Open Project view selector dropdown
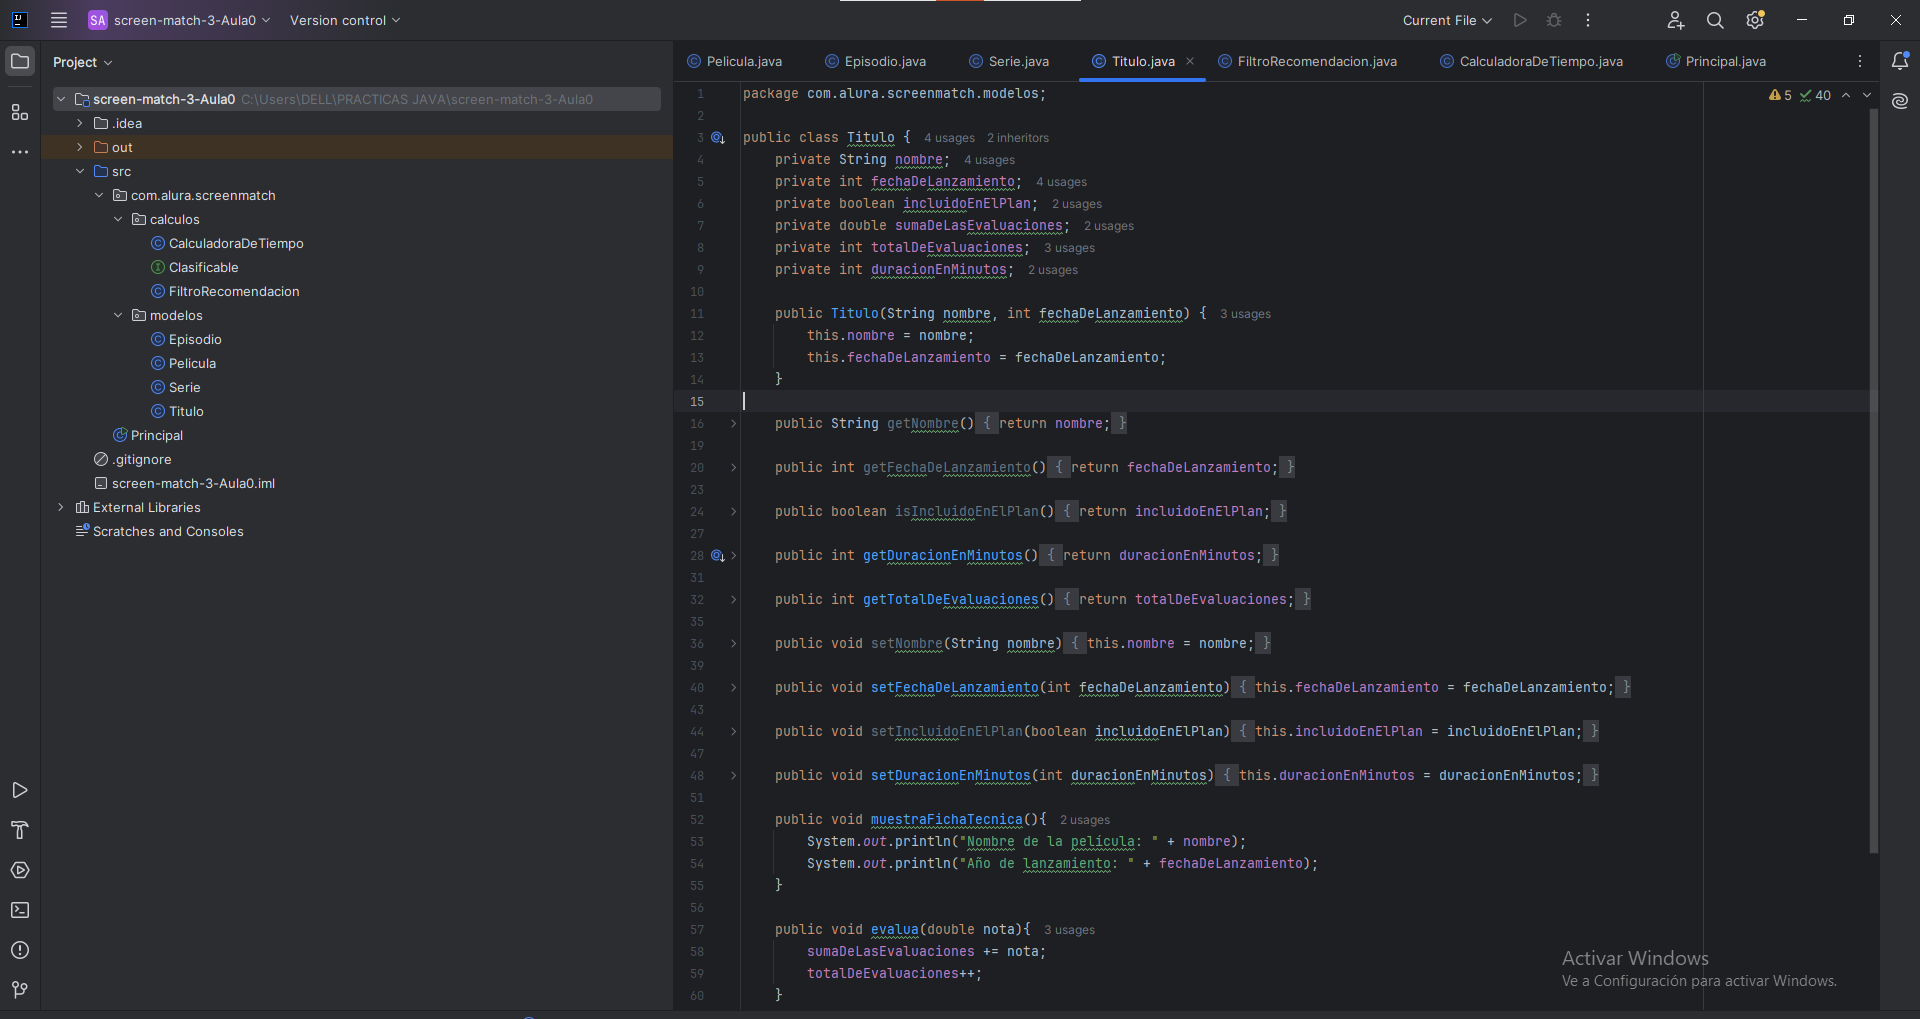Viewport: 1920px width, 1019px height. point(82,62)
